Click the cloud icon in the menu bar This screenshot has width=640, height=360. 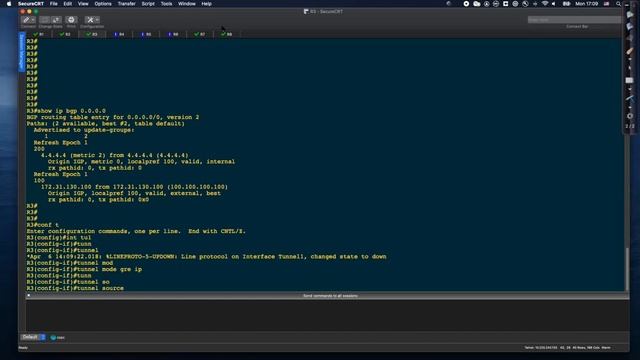(x=476, y=4)
